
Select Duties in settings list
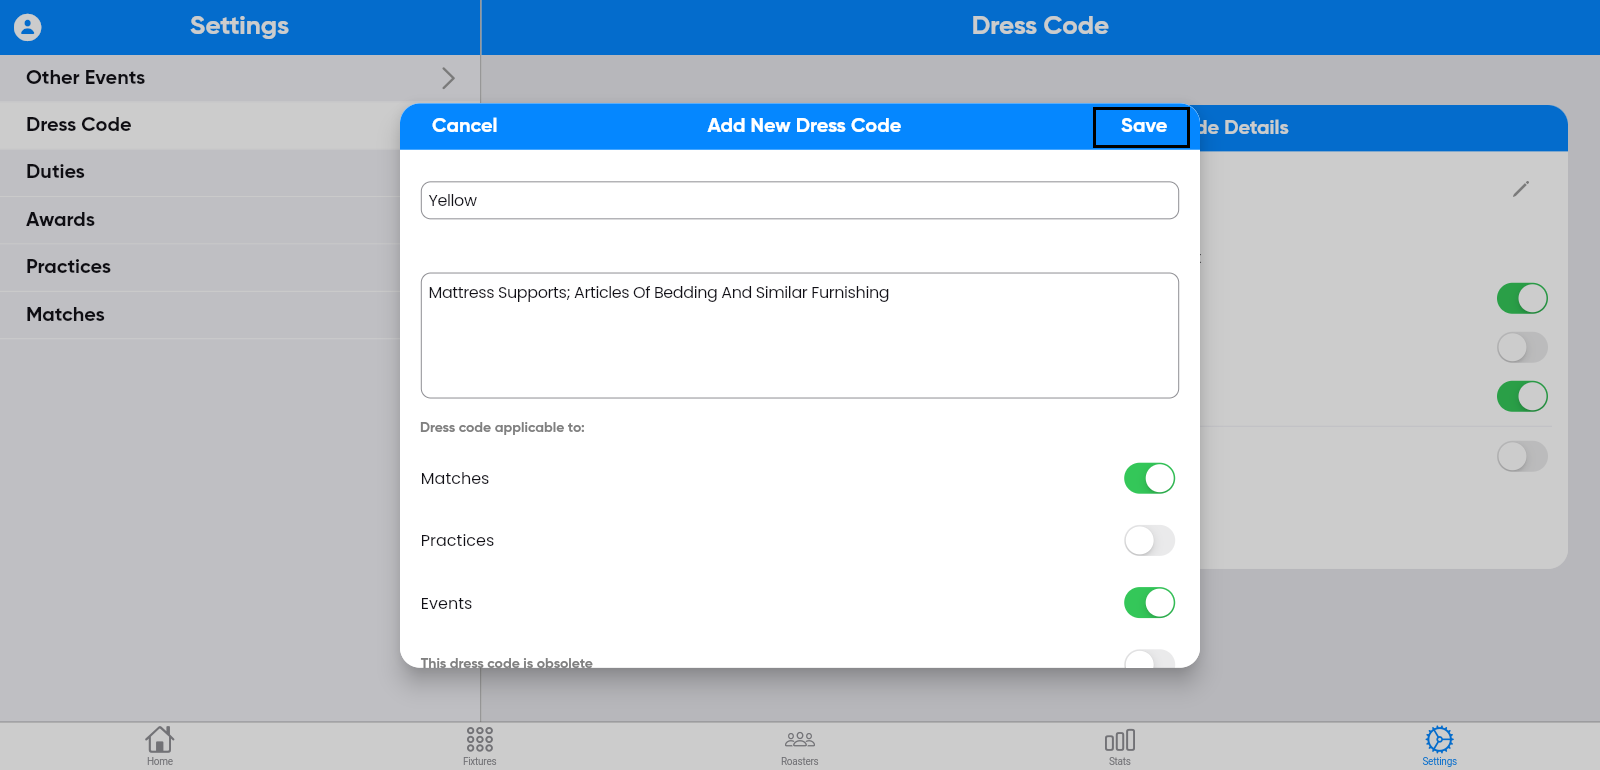tap(56, 172)
